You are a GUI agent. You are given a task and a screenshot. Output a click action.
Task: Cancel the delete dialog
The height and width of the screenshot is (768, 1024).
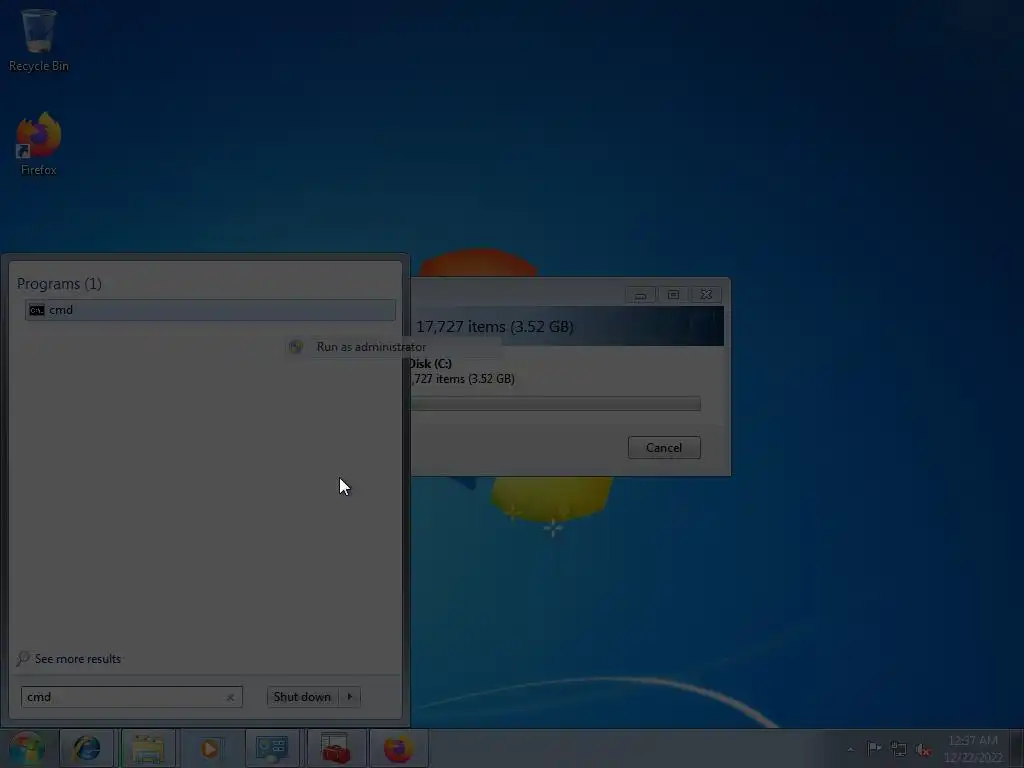[x=664, y=447]
